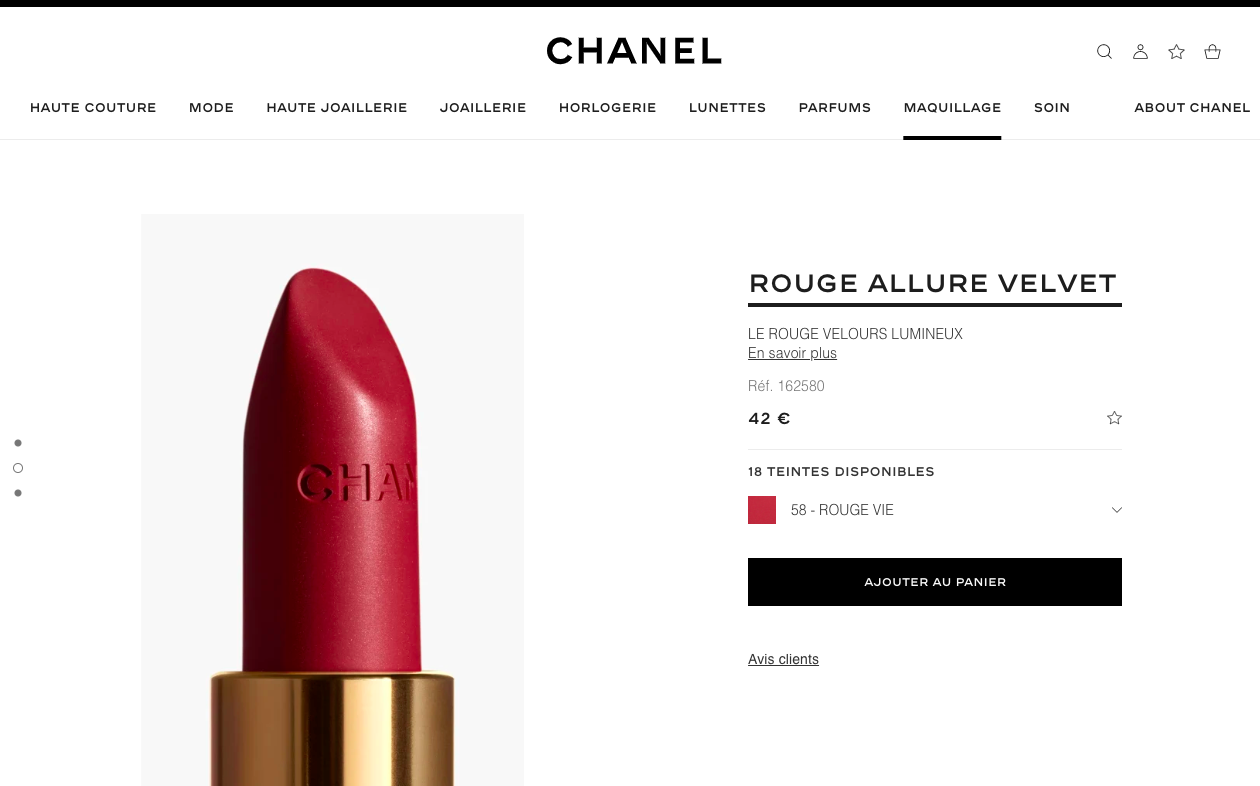Click the lipstick product image
This screenshot has height=786, width=1260.
332,500
